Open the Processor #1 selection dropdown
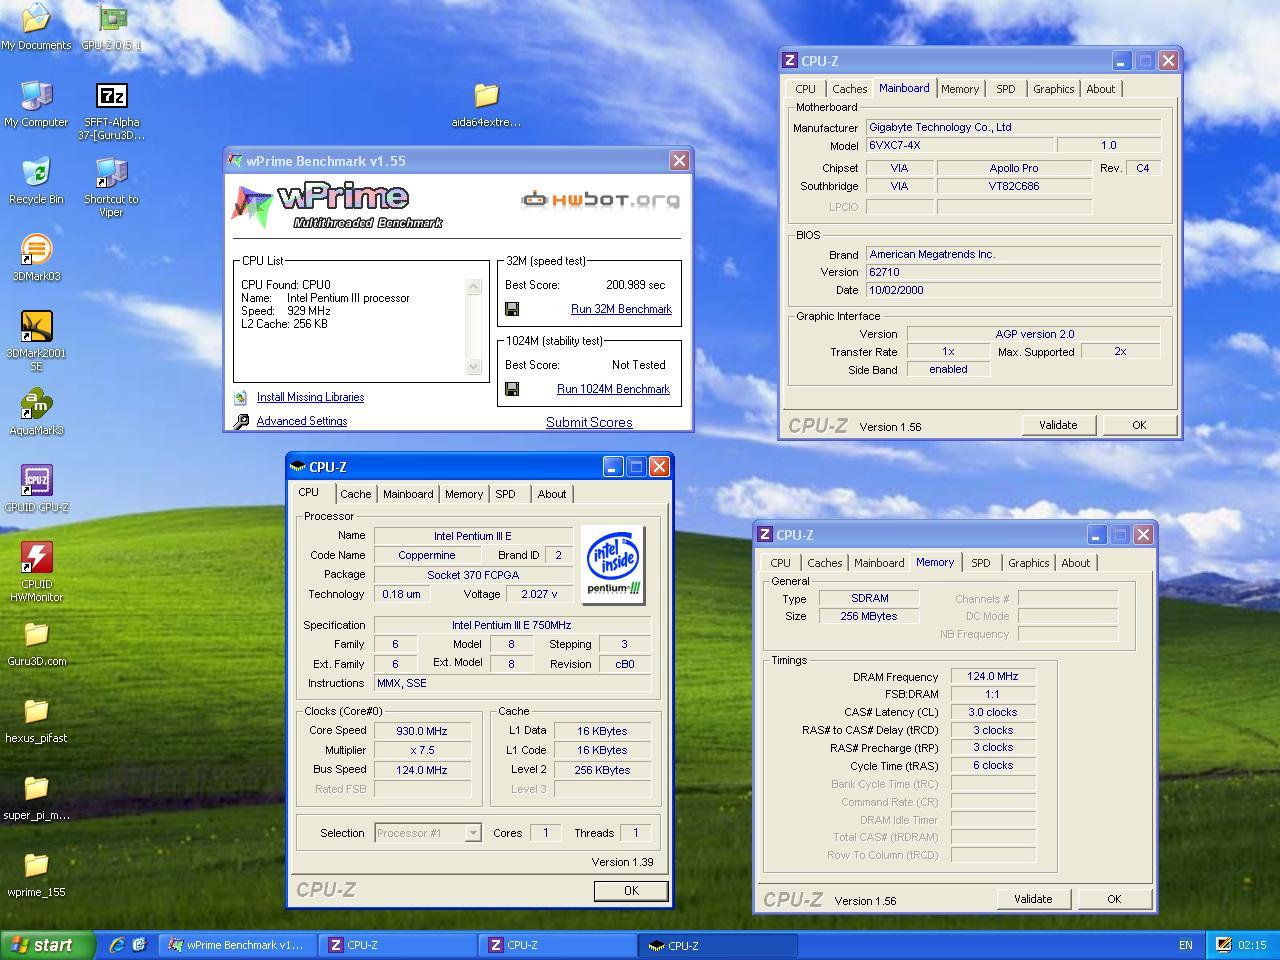 tap(428, 833)
